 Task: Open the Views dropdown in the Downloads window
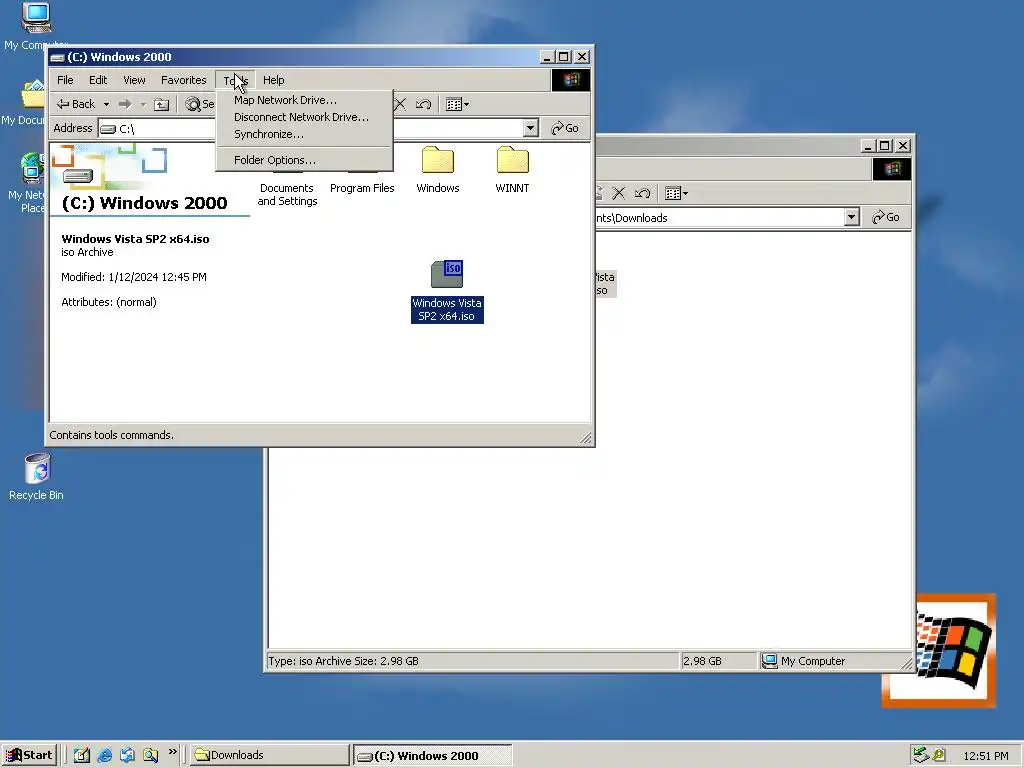click(x=676, y=193)
